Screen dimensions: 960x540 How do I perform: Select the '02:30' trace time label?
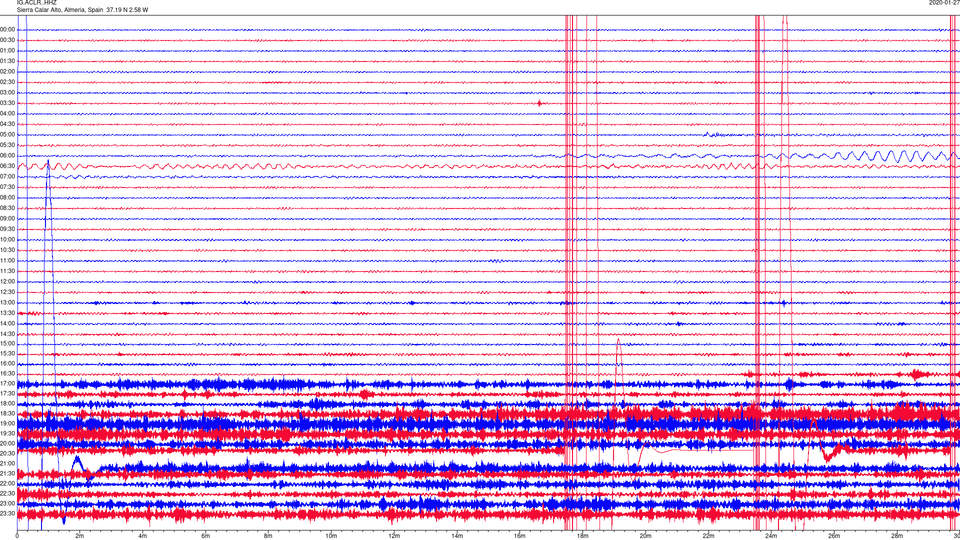pos(7,82)
